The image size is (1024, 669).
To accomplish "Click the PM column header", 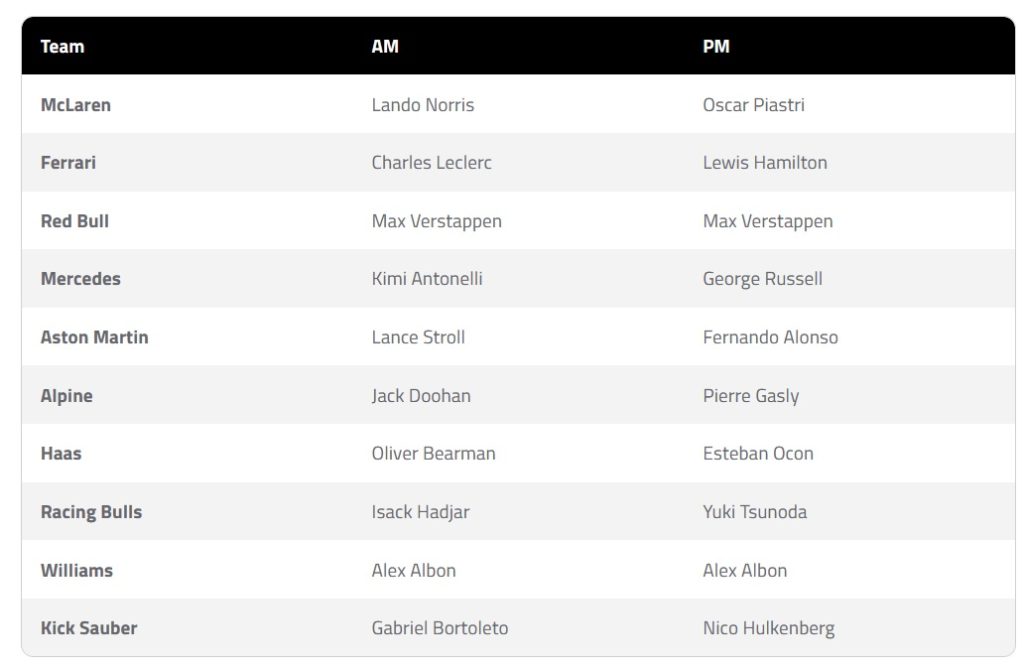I will coord(716,47).
